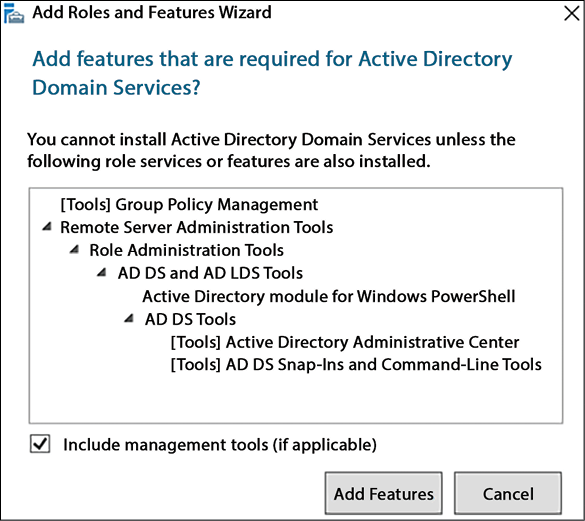Select Active Directory Administrative Center item
Screen dimensions: 585x521
click(x=345, y=342)
